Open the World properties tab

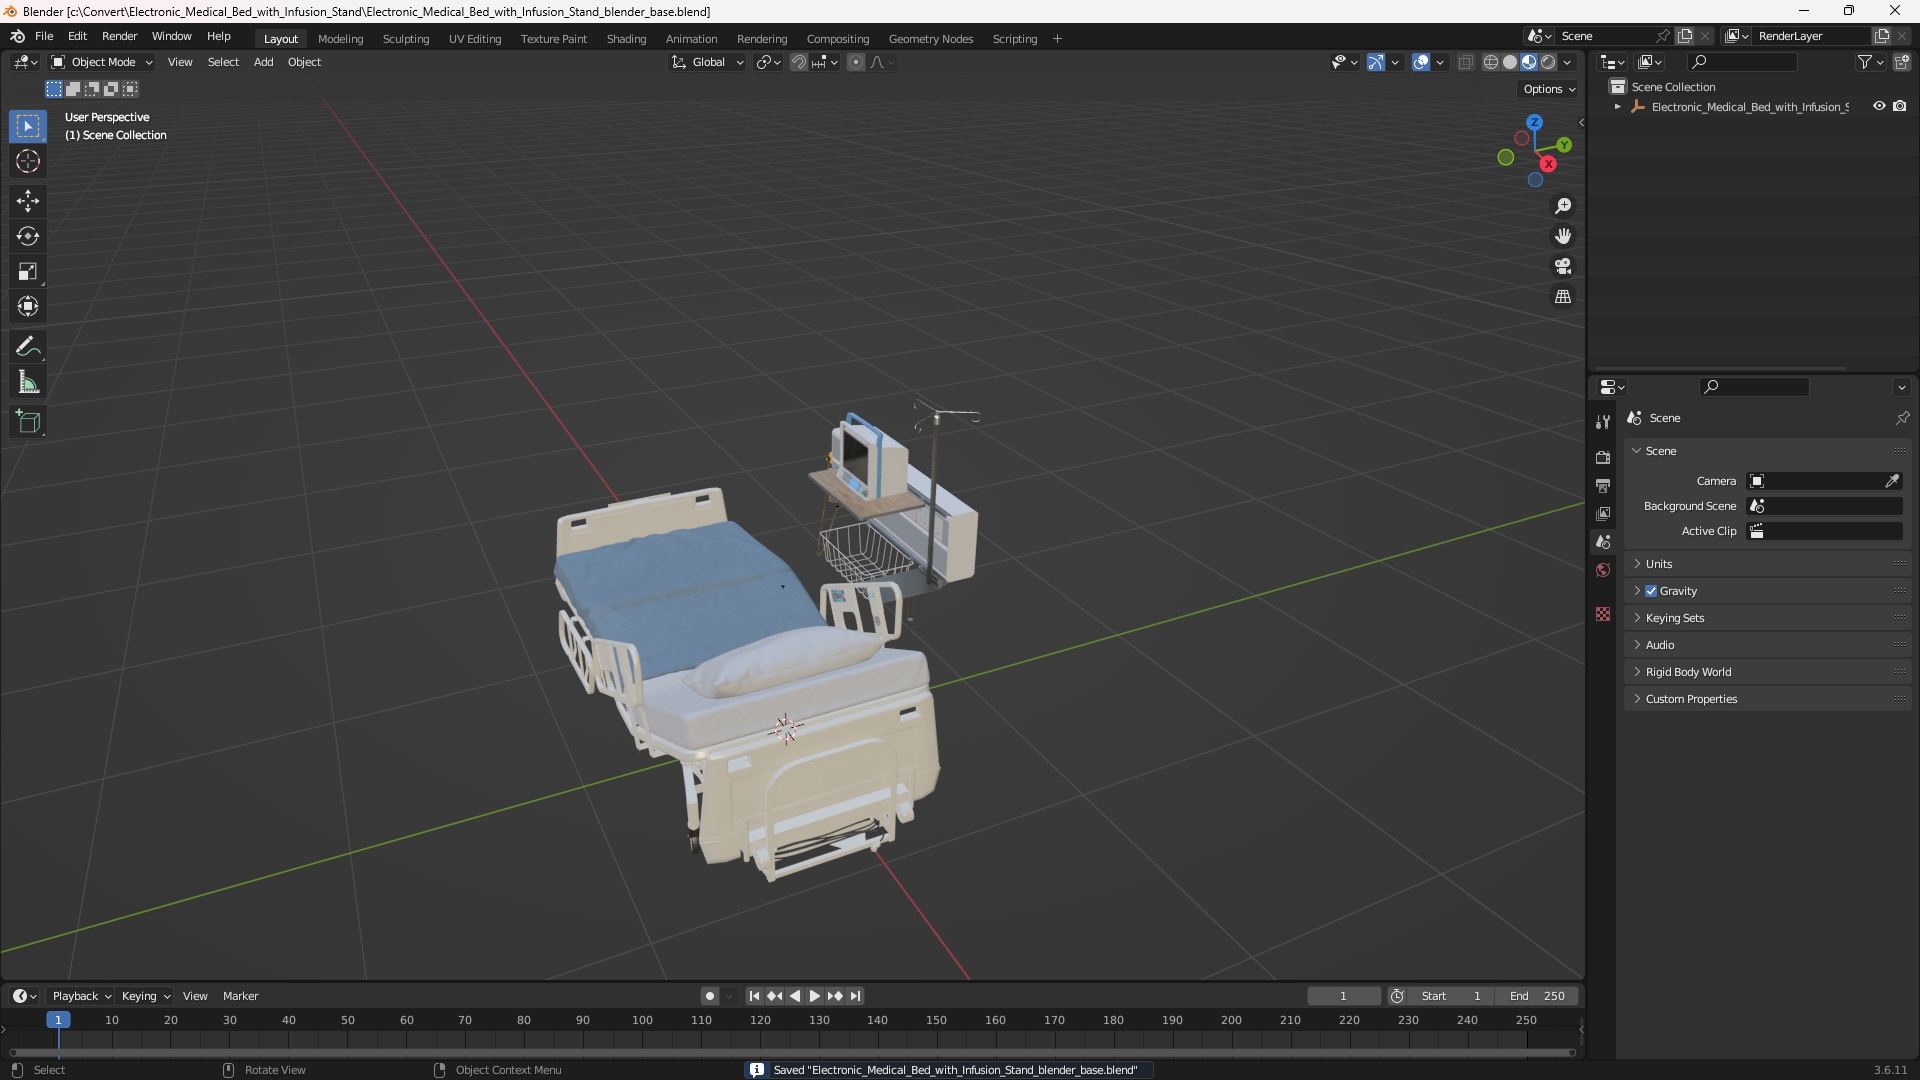tap(1603, 570)
